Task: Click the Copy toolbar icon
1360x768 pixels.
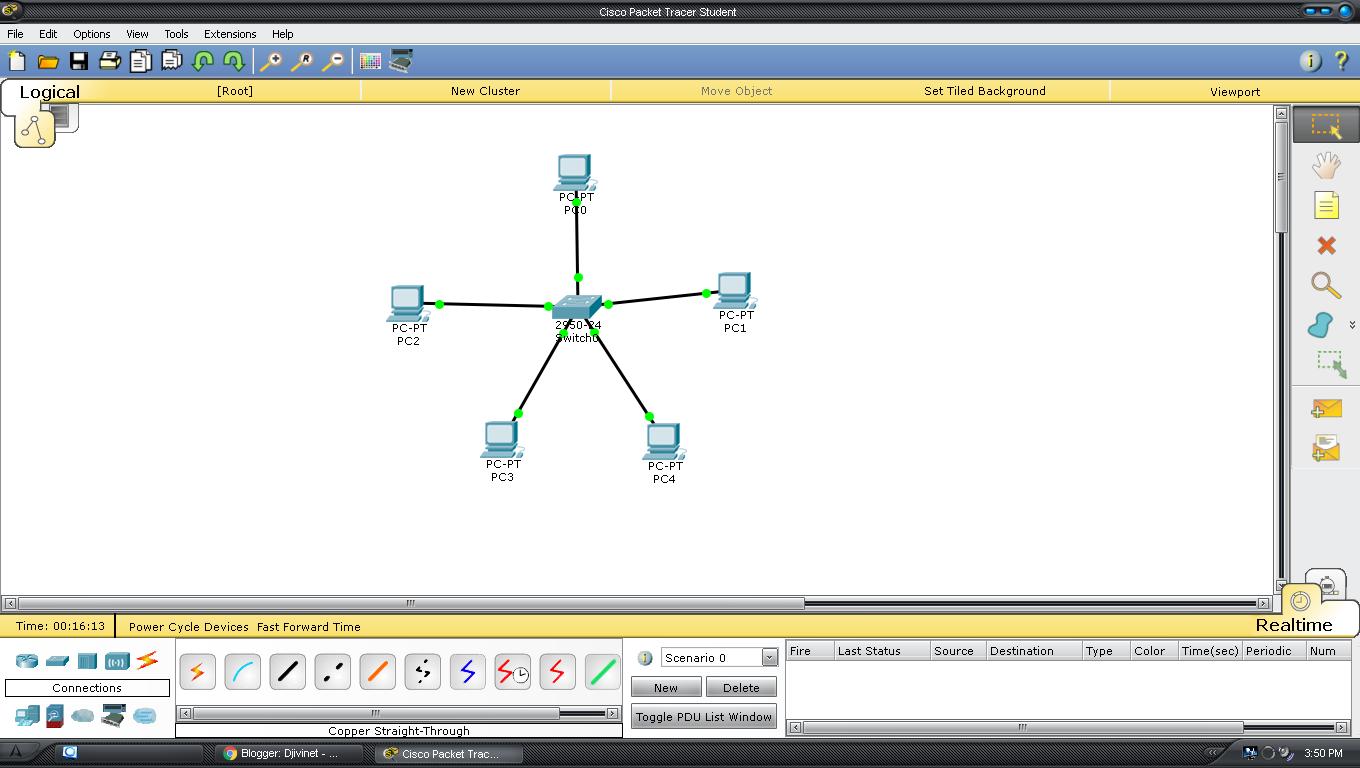Action: [140, 61]
